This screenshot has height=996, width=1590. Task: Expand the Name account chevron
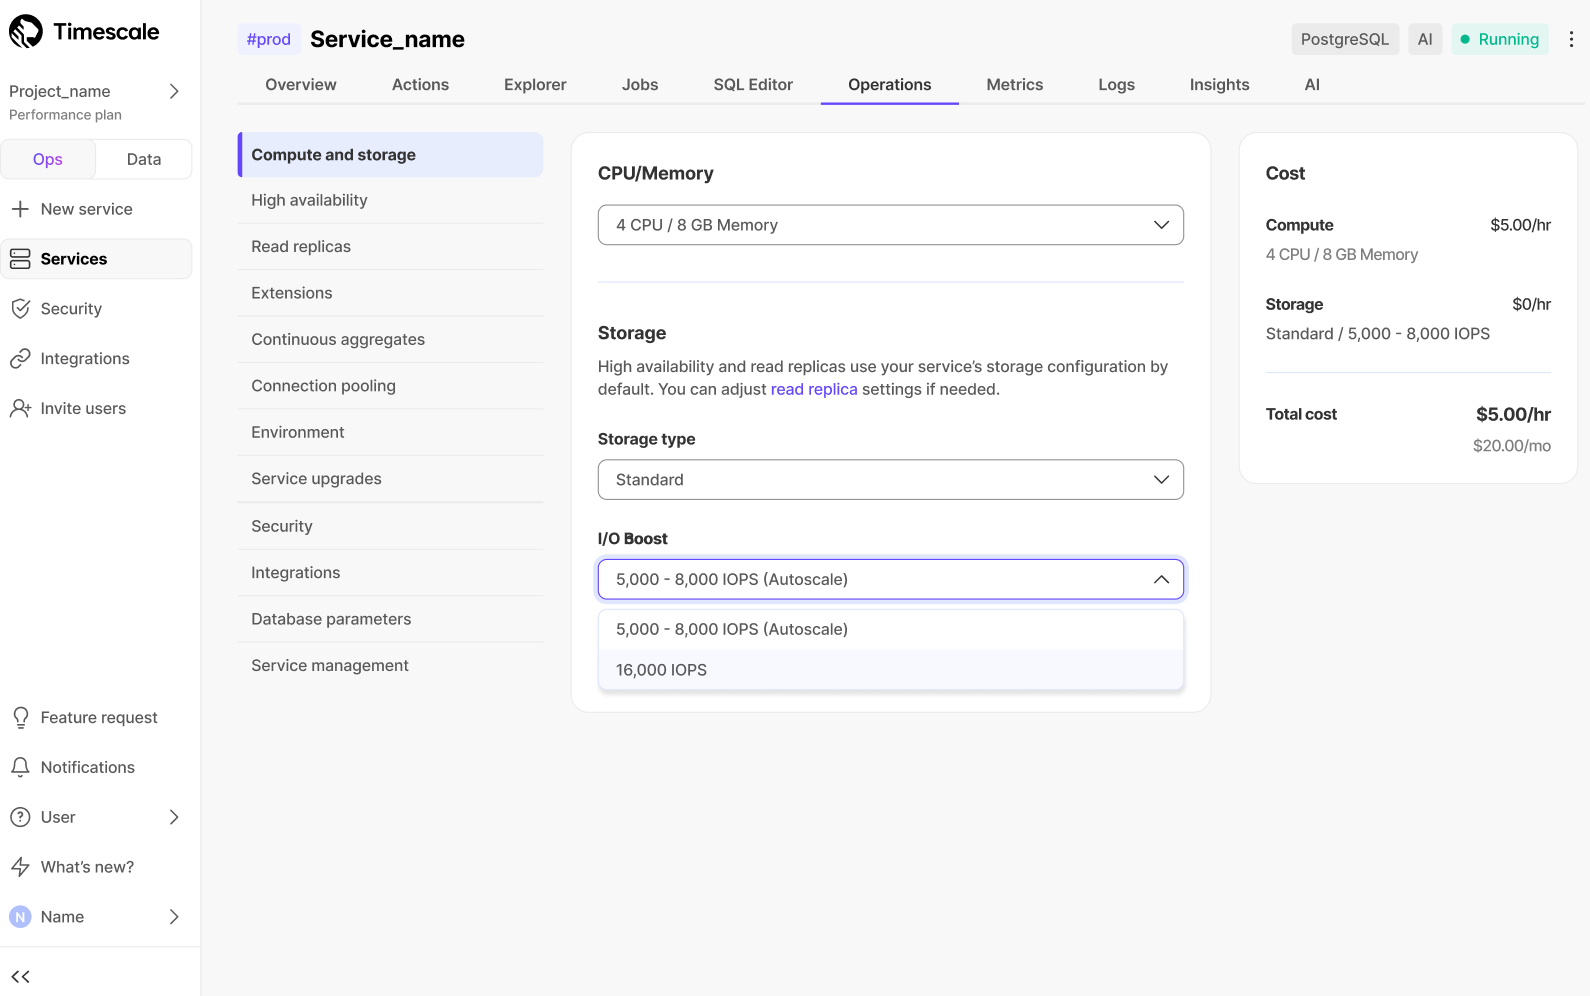pyautogui.click(x=174, y=917)
